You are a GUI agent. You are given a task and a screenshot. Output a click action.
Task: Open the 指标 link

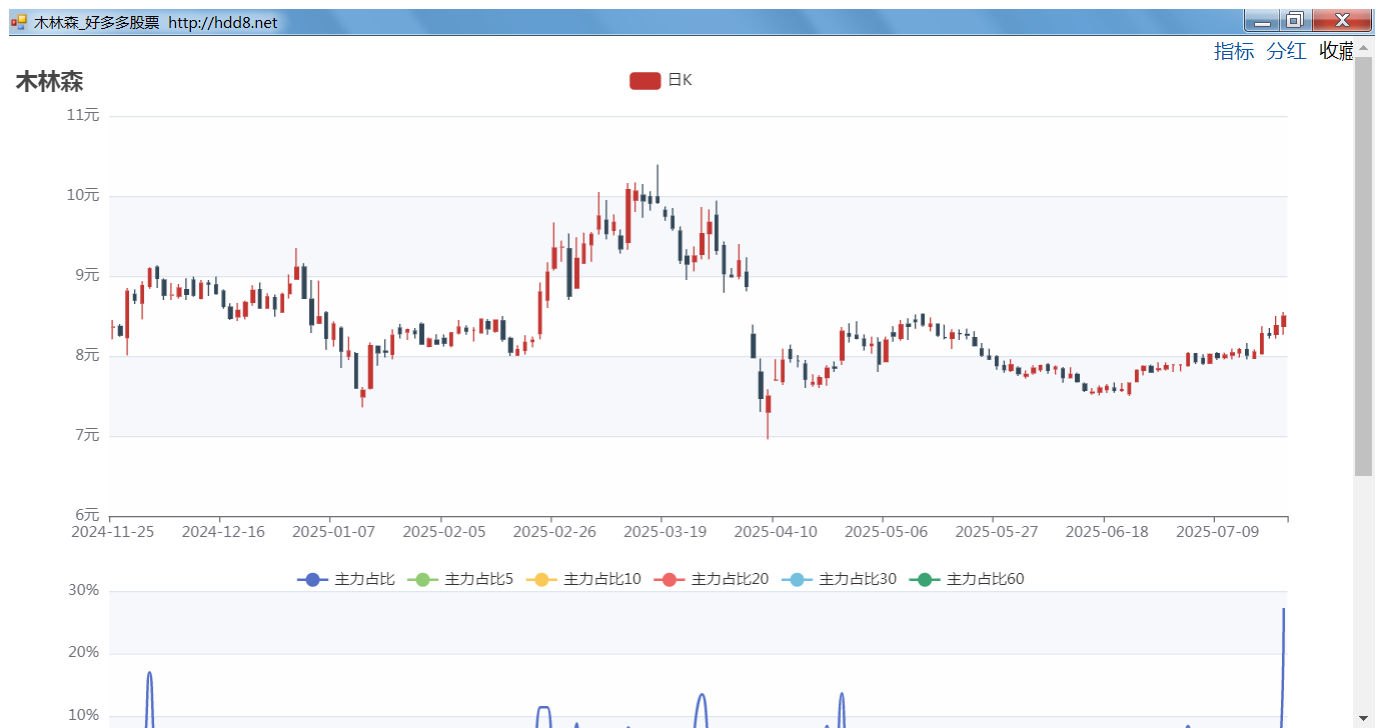(x=1233, y=51)
